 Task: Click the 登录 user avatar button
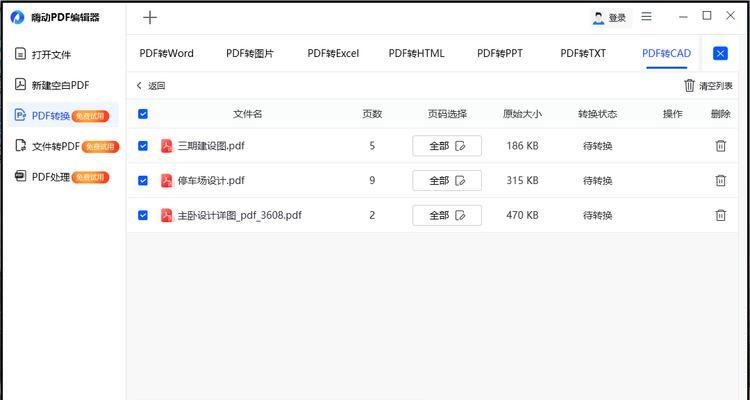pos(609,18)
